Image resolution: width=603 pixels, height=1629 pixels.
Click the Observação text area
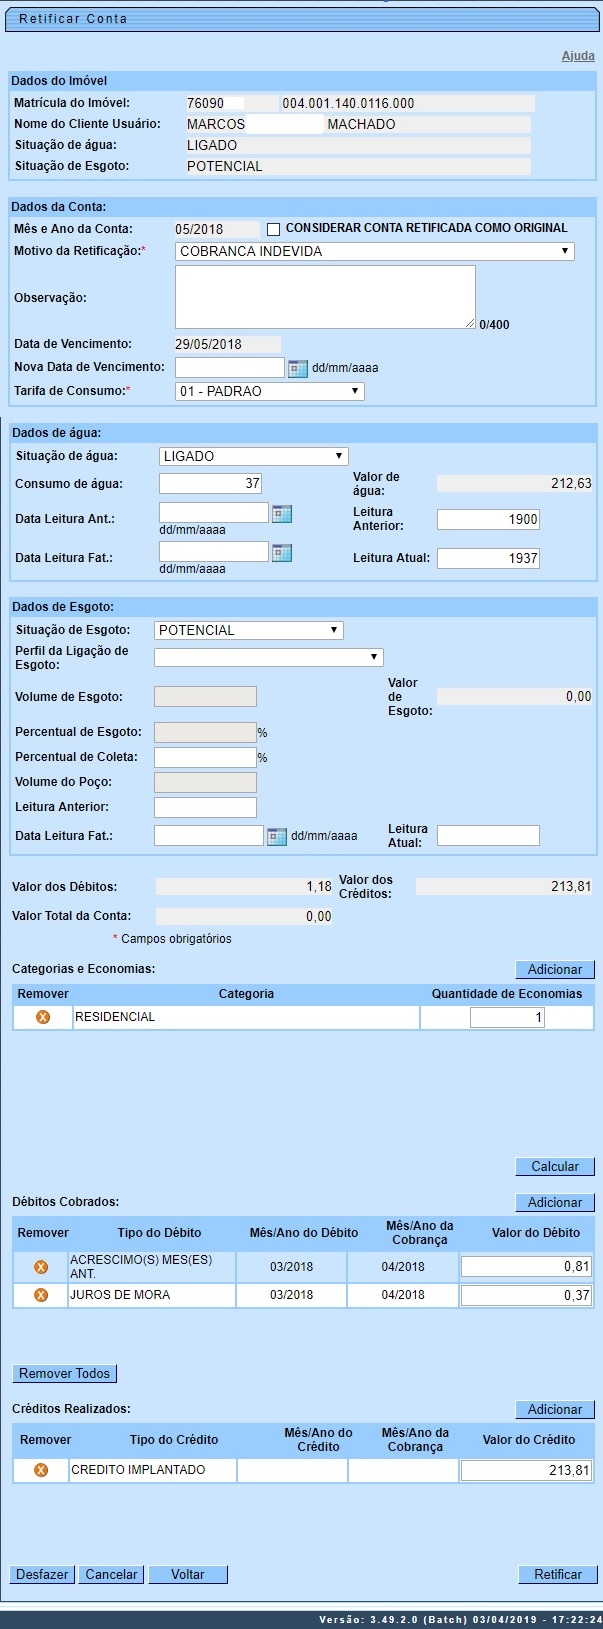pyautogui.click(x=325, y=297)
